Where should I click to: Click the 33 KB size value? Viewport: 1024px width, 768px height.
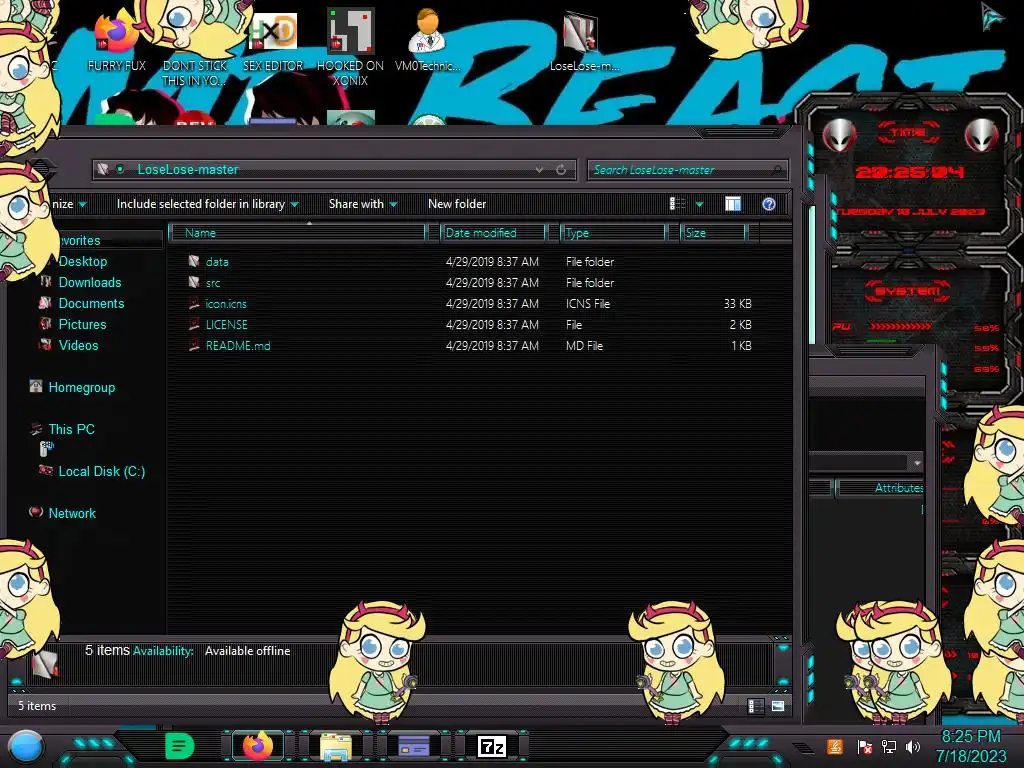click(737, 304)
